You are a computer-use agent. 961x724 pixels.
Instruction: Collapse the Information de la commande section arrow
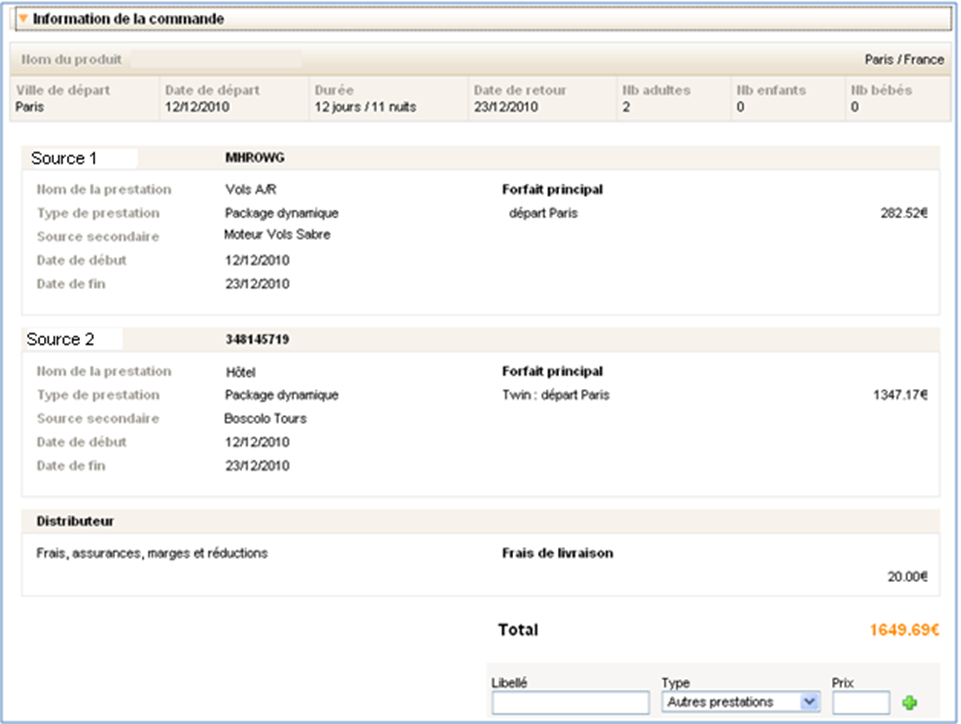23,19
